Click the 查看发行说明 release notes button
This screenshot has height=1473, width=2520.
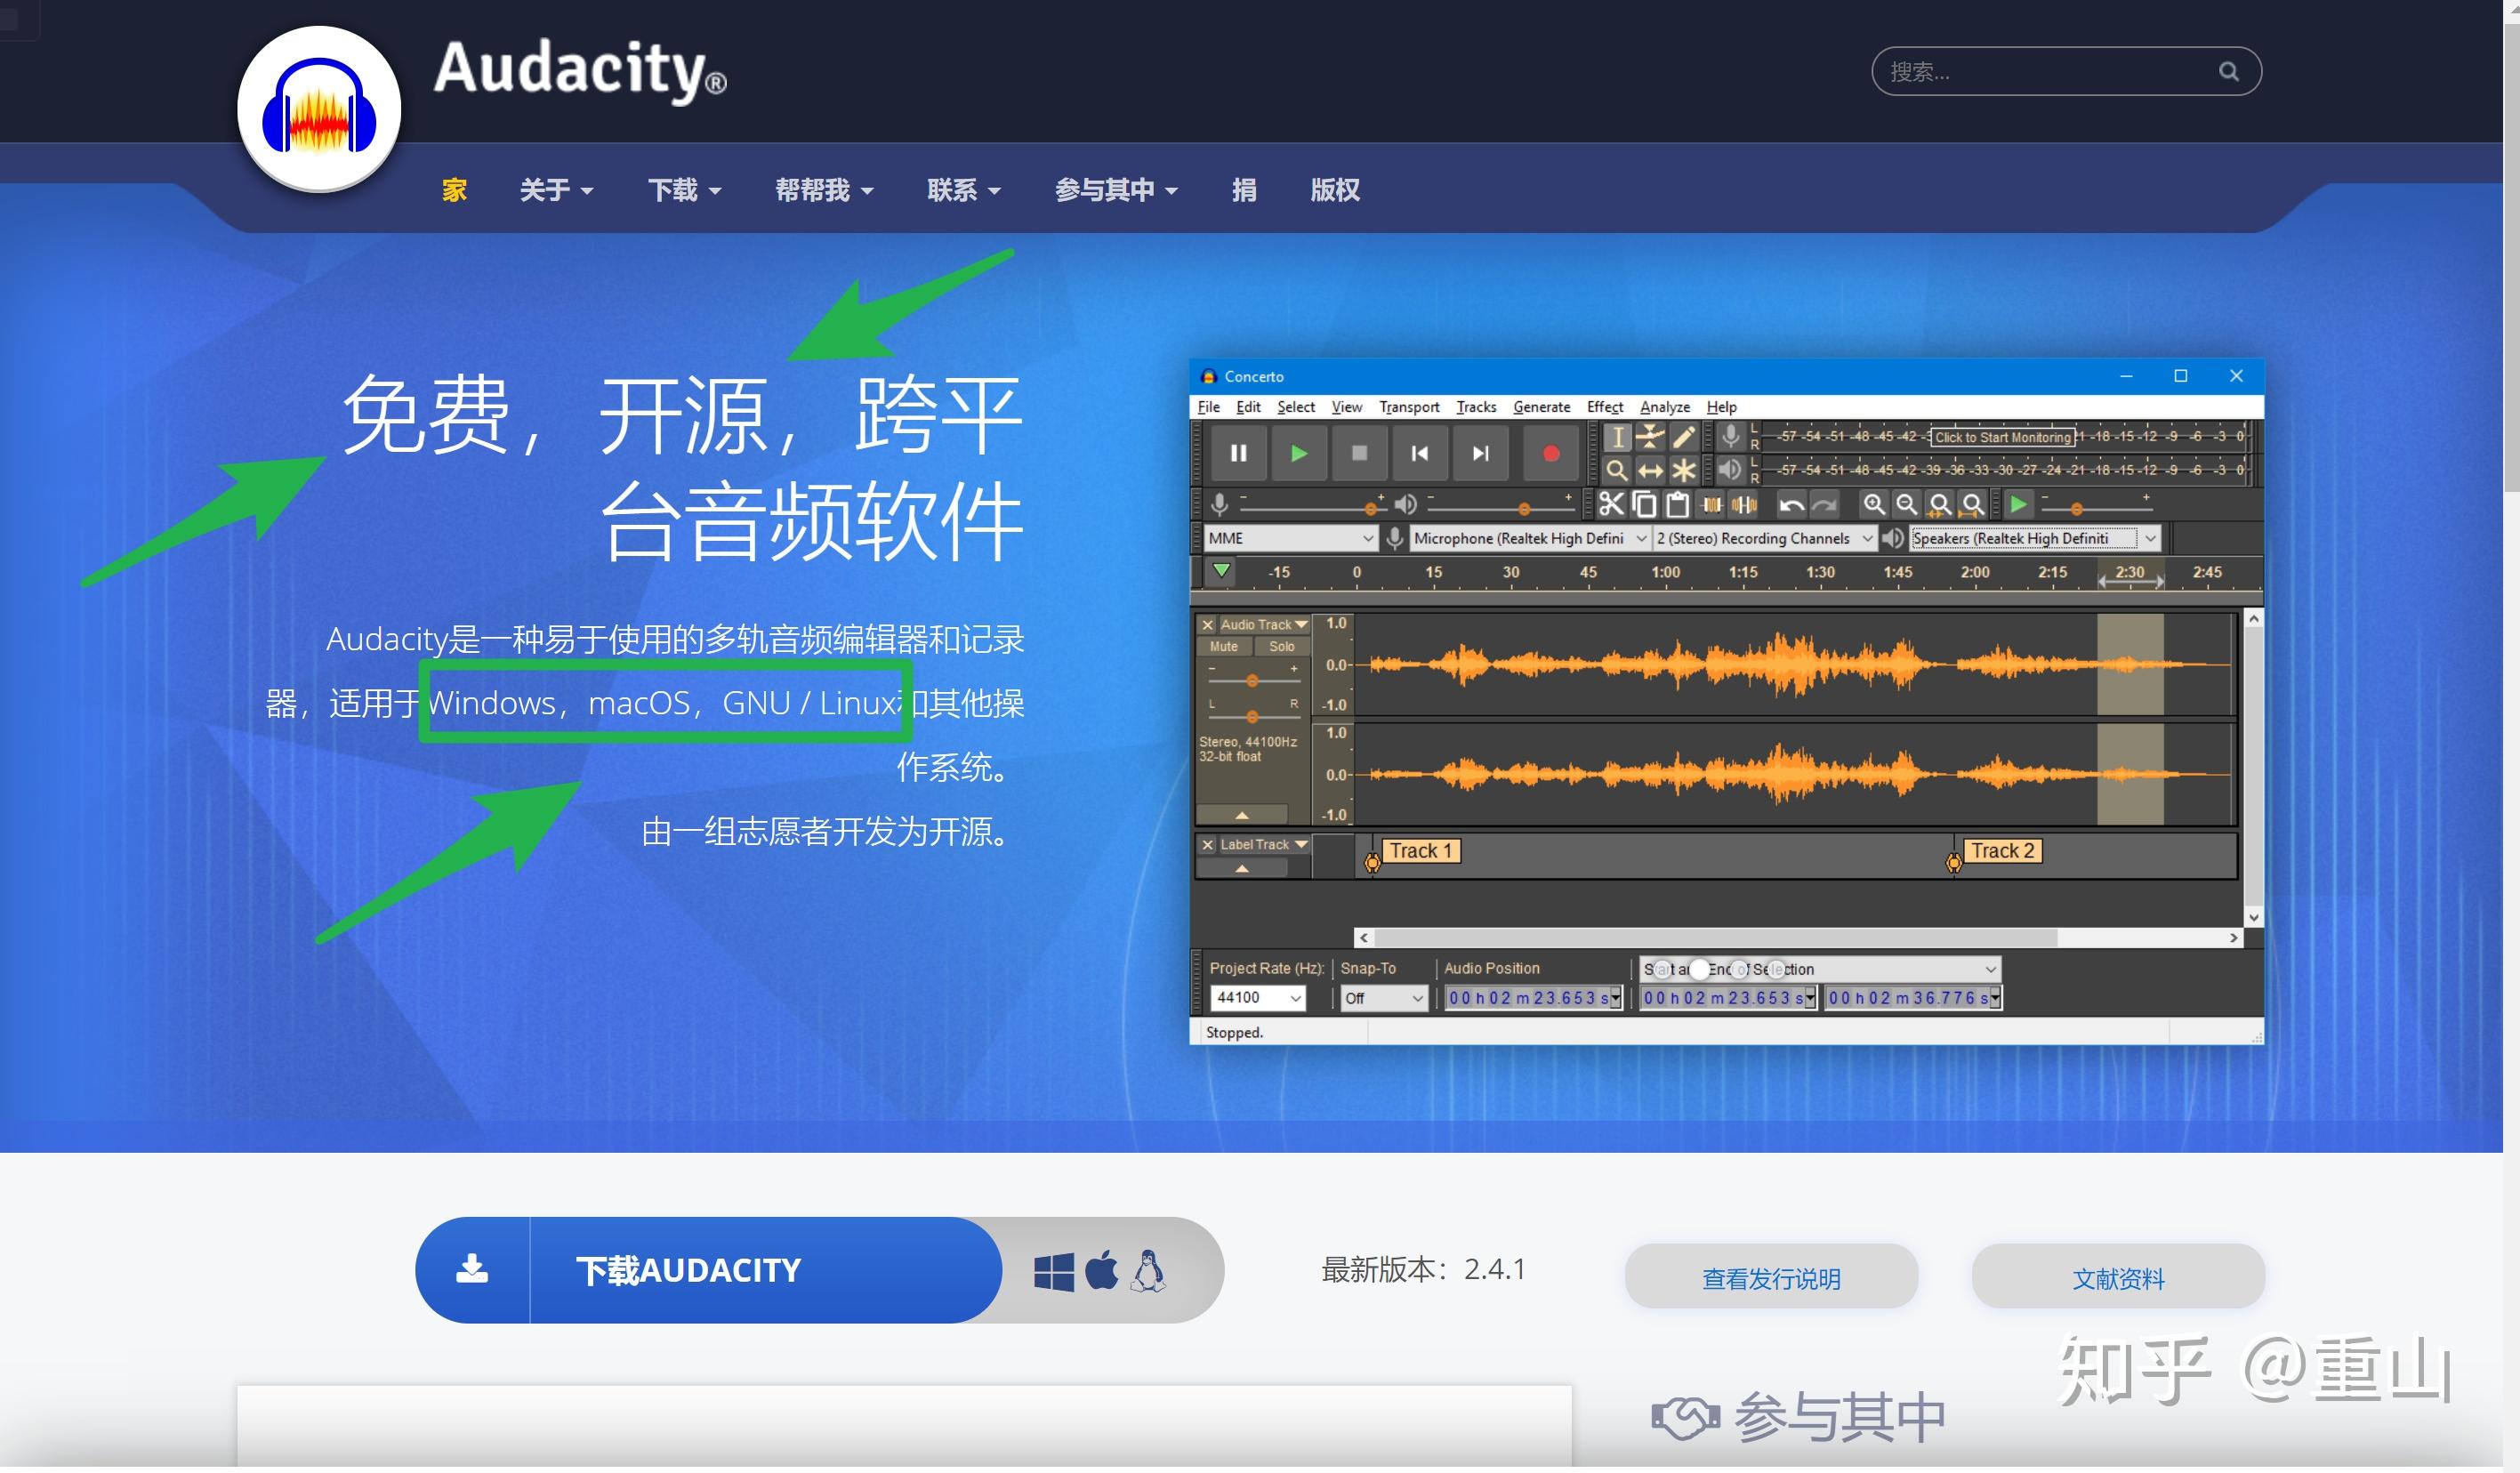click(x=1770, y=1279)
